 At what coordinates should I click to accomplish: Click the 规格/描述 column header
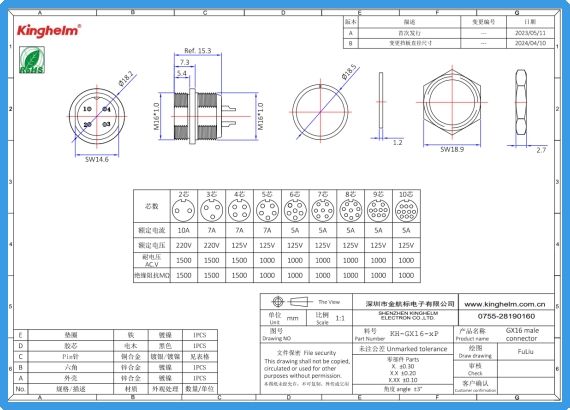[x=71, y=389]
